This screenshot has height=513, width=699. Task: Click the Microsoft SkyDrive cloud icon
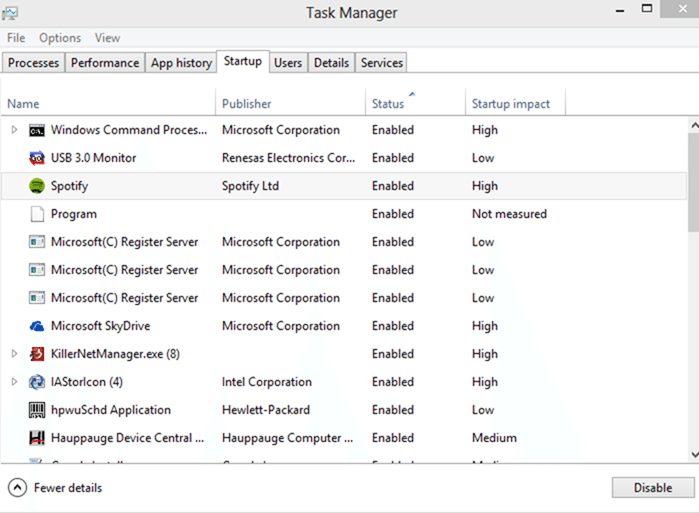pos(37,326)
